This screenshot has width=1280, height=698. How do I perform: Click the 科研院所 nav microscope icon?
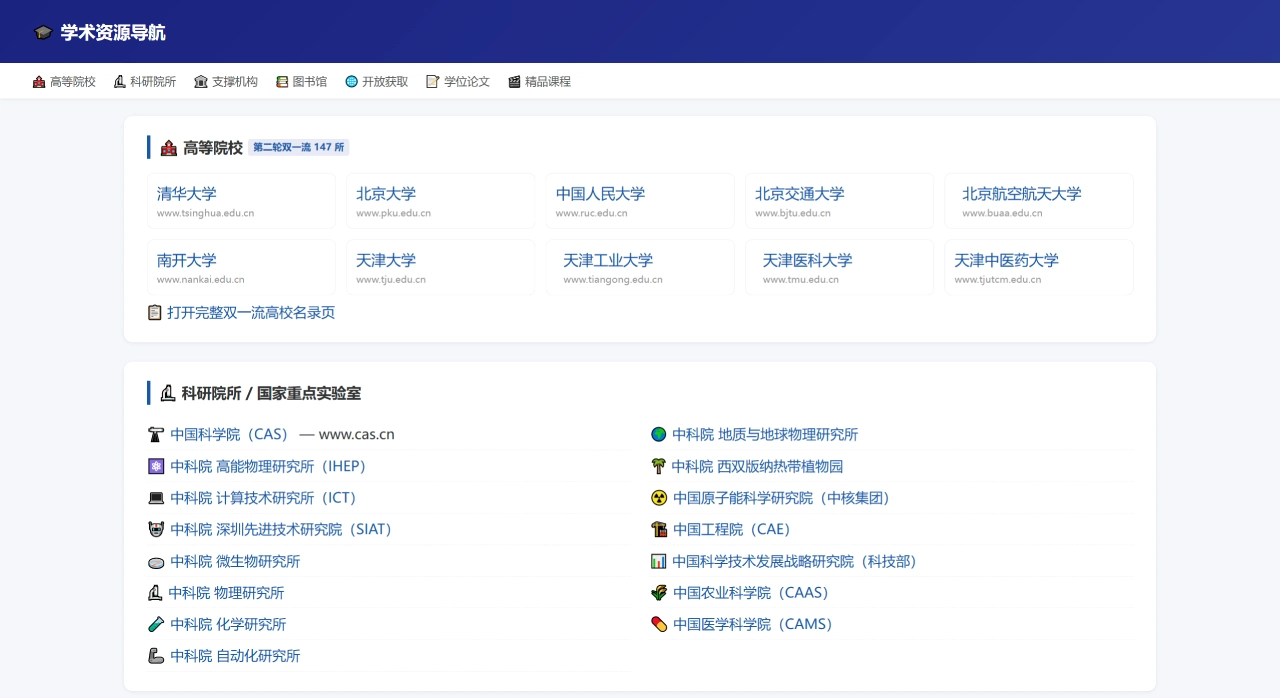[120, 82]
